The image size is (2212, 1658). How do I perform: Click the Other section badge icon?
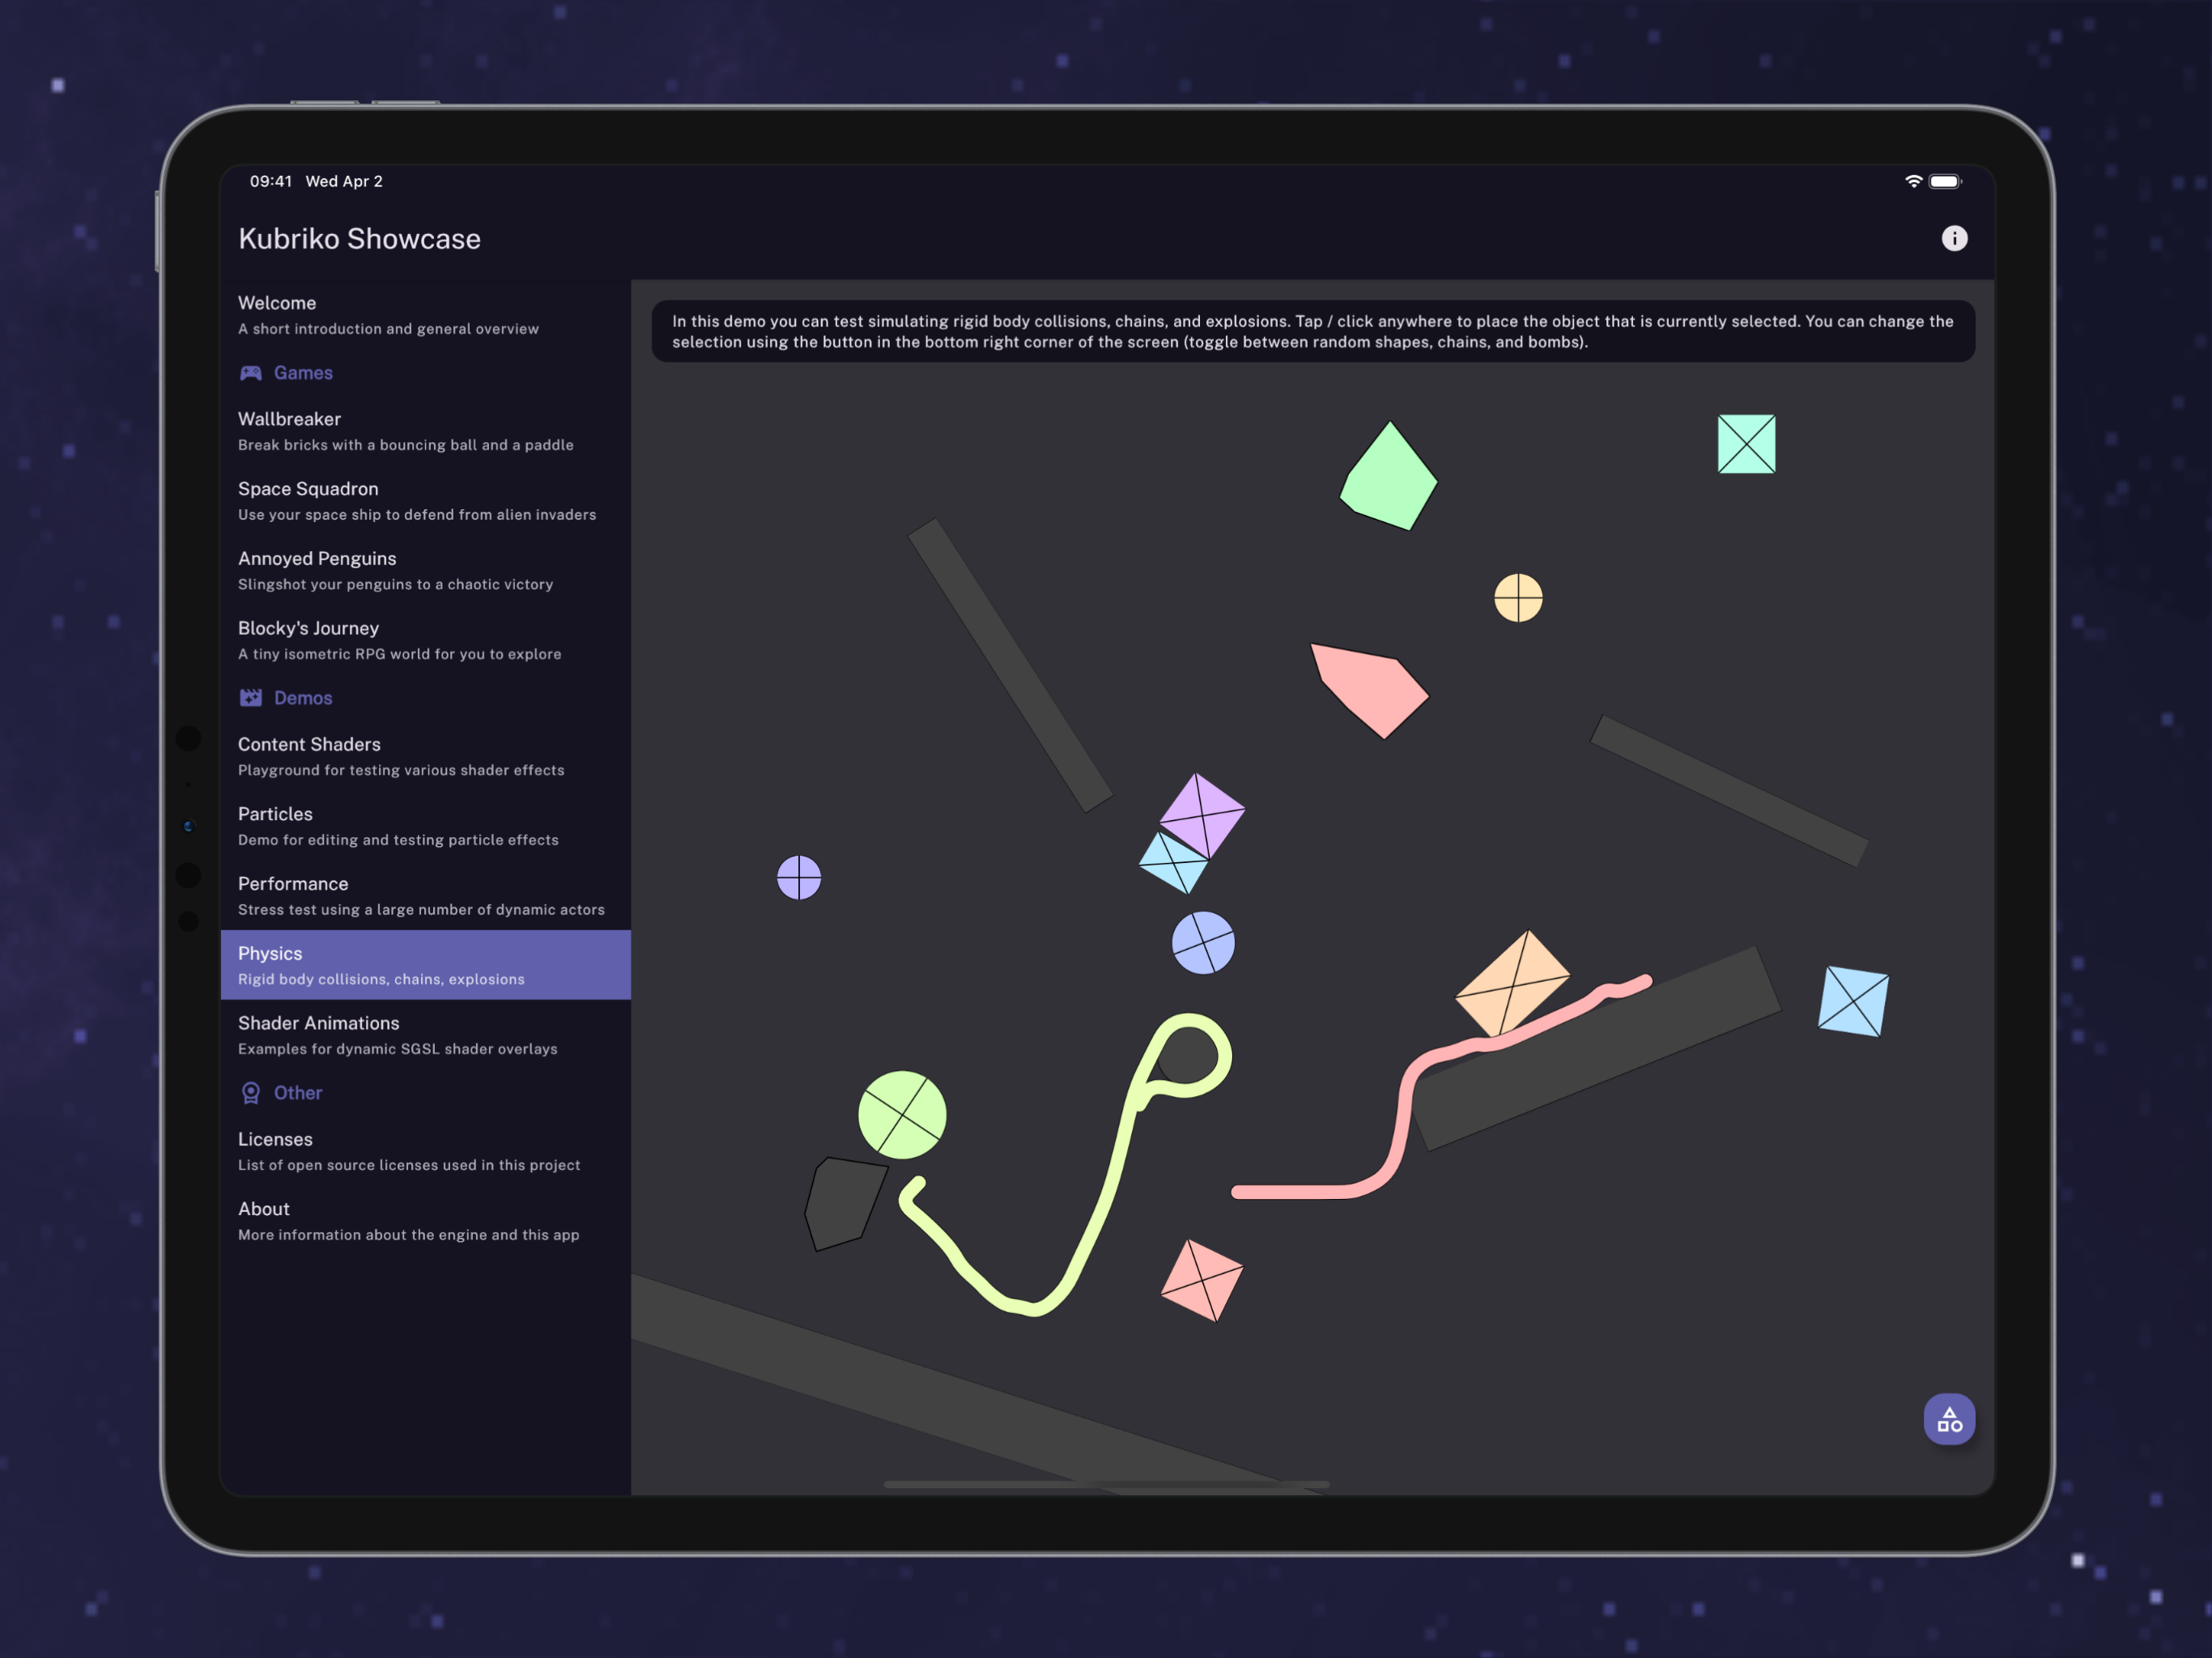[x=250, y=1093]
